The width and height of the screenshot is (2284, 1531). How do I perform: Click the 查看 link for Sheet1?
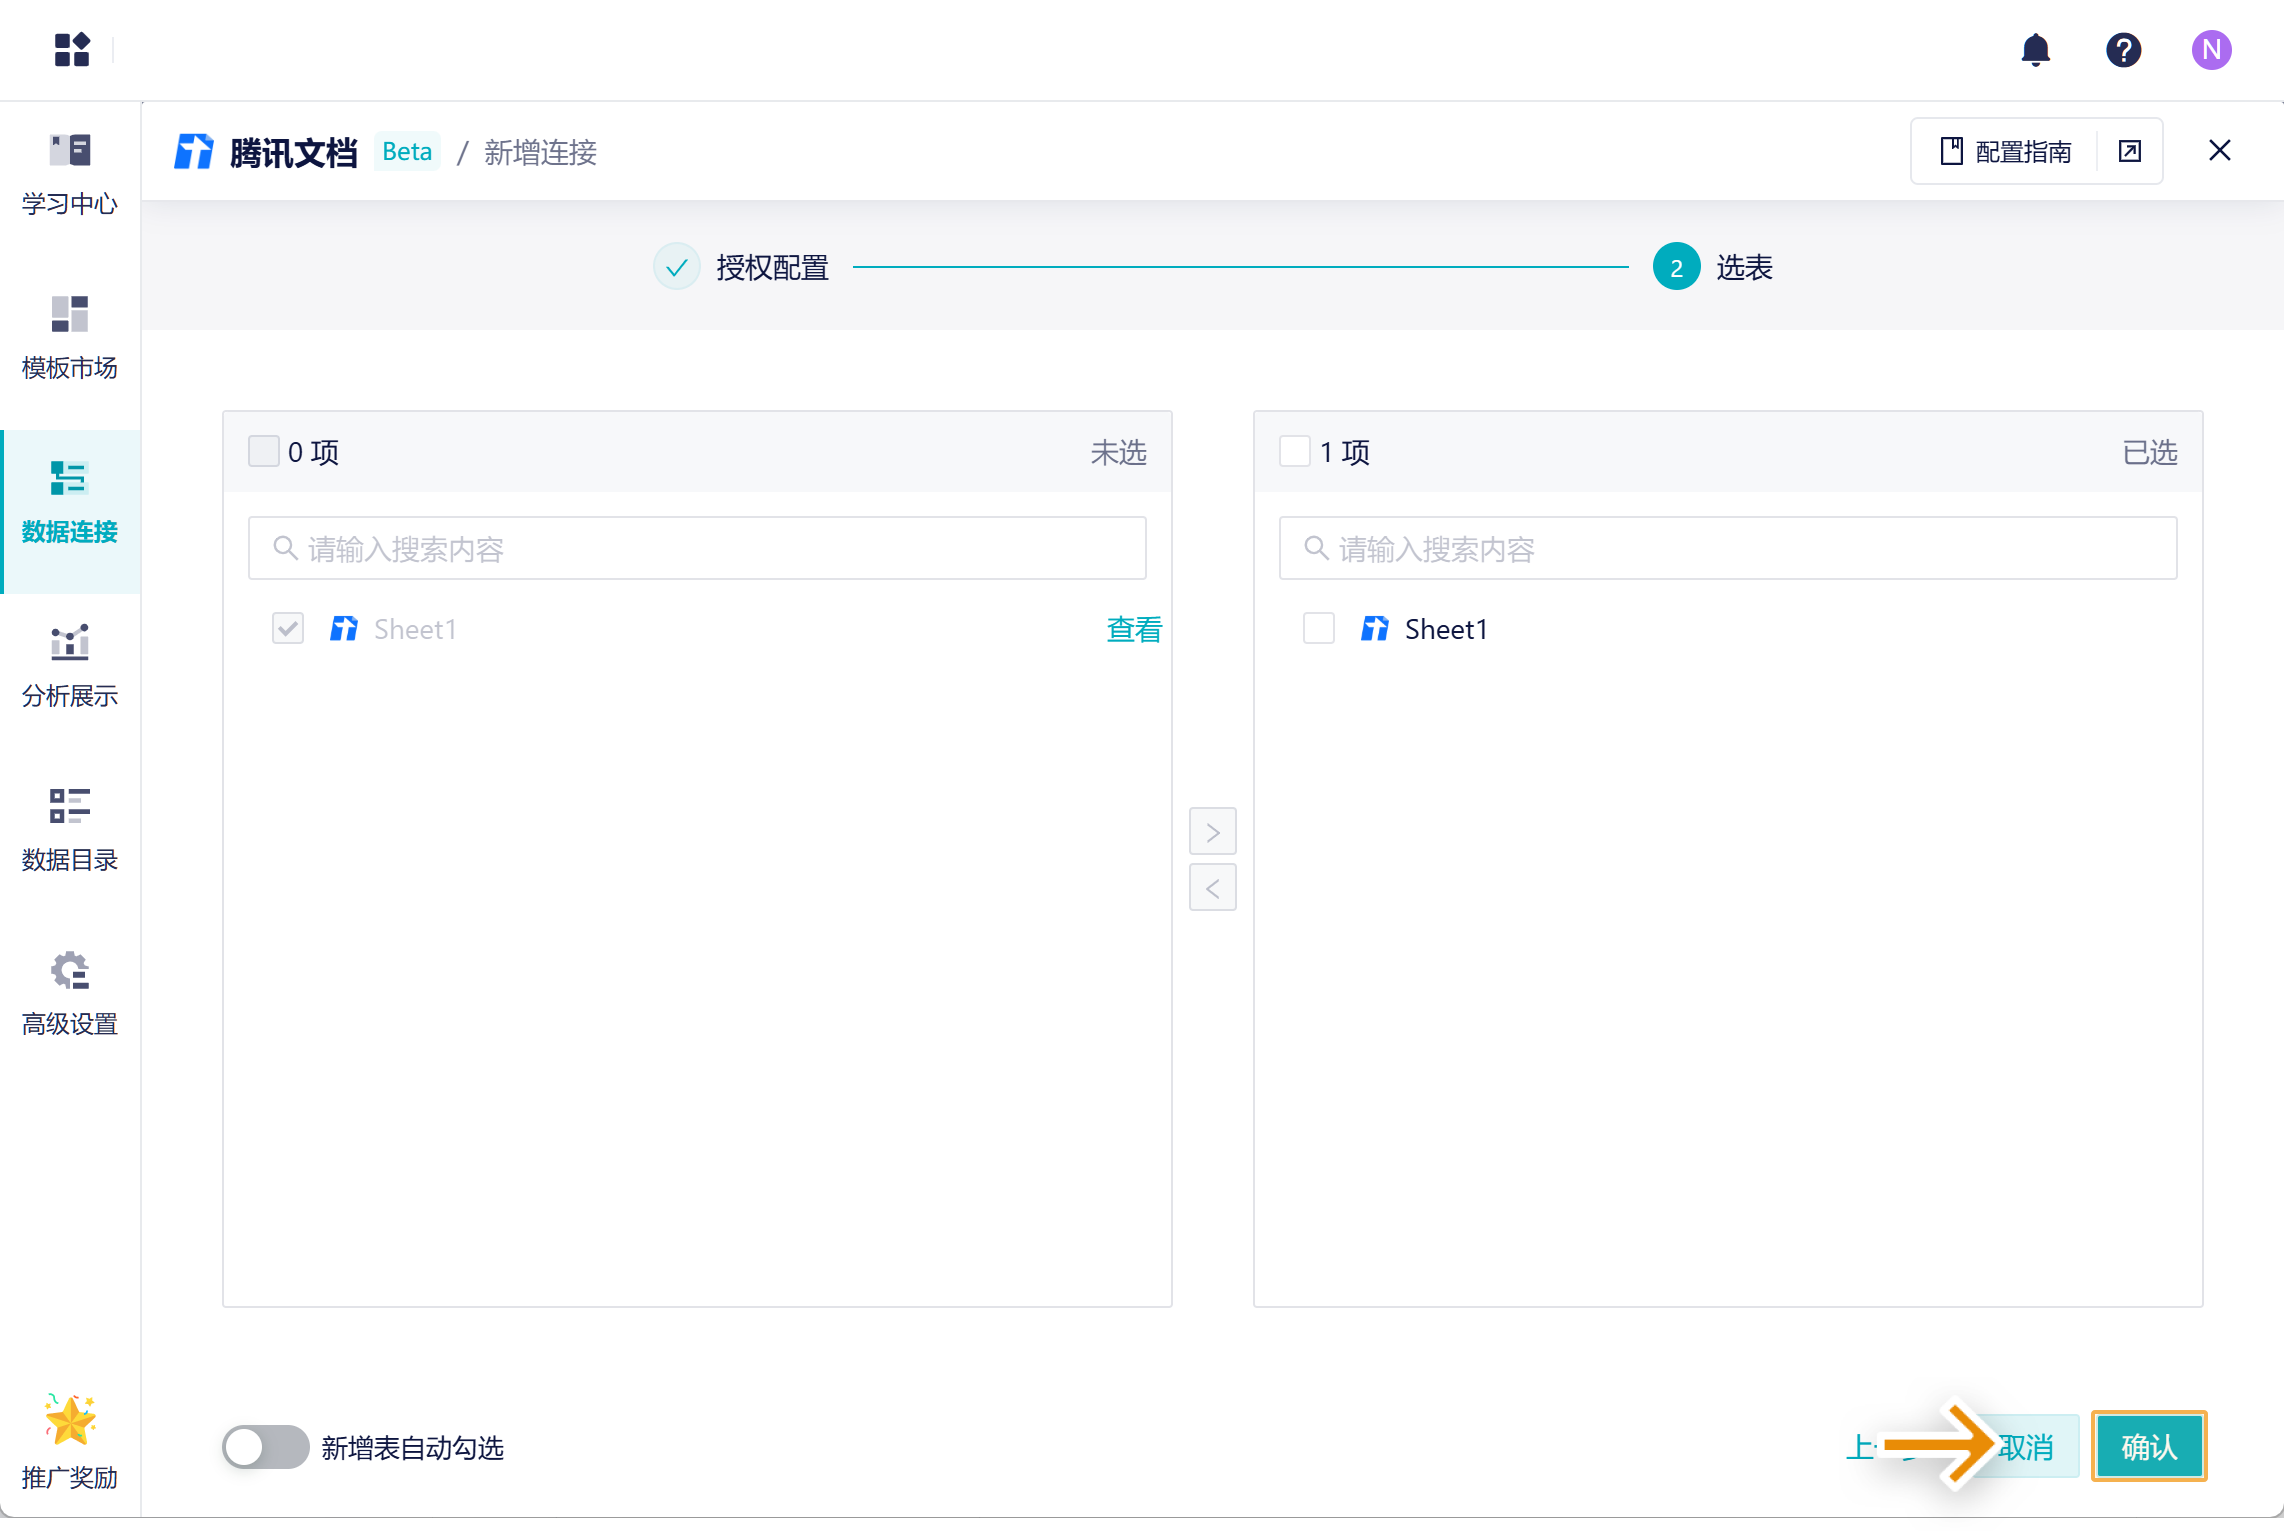[x=1134, y=629]
